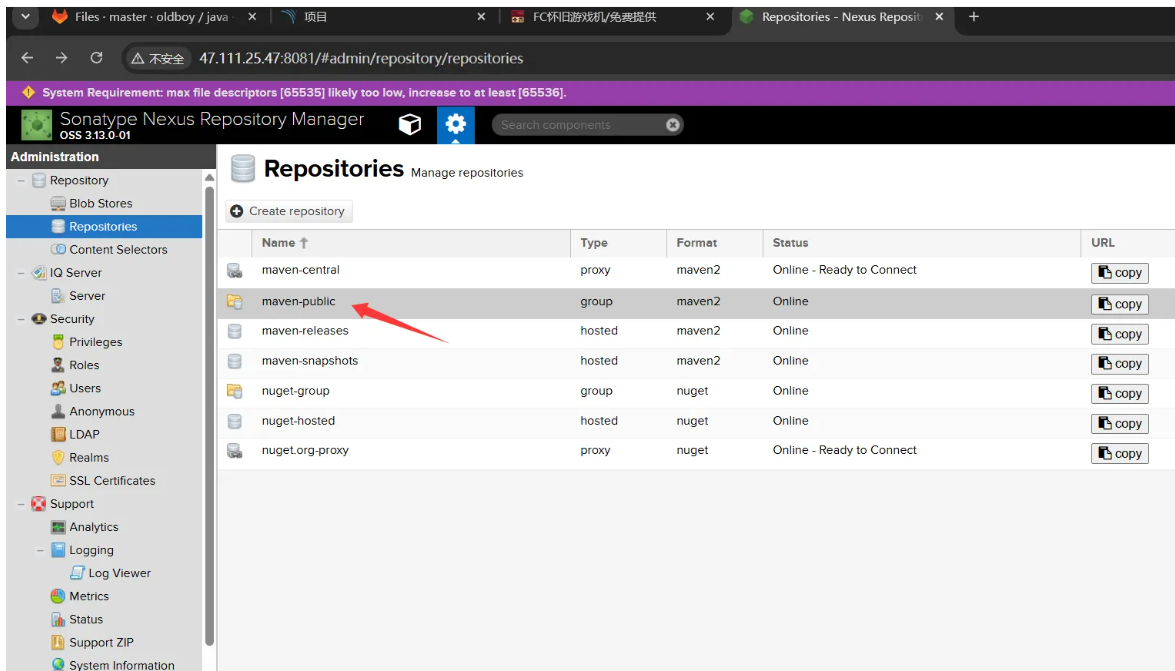Open Status under Support
Viewport: 1175px width, 671px height.
coord(85,619)
